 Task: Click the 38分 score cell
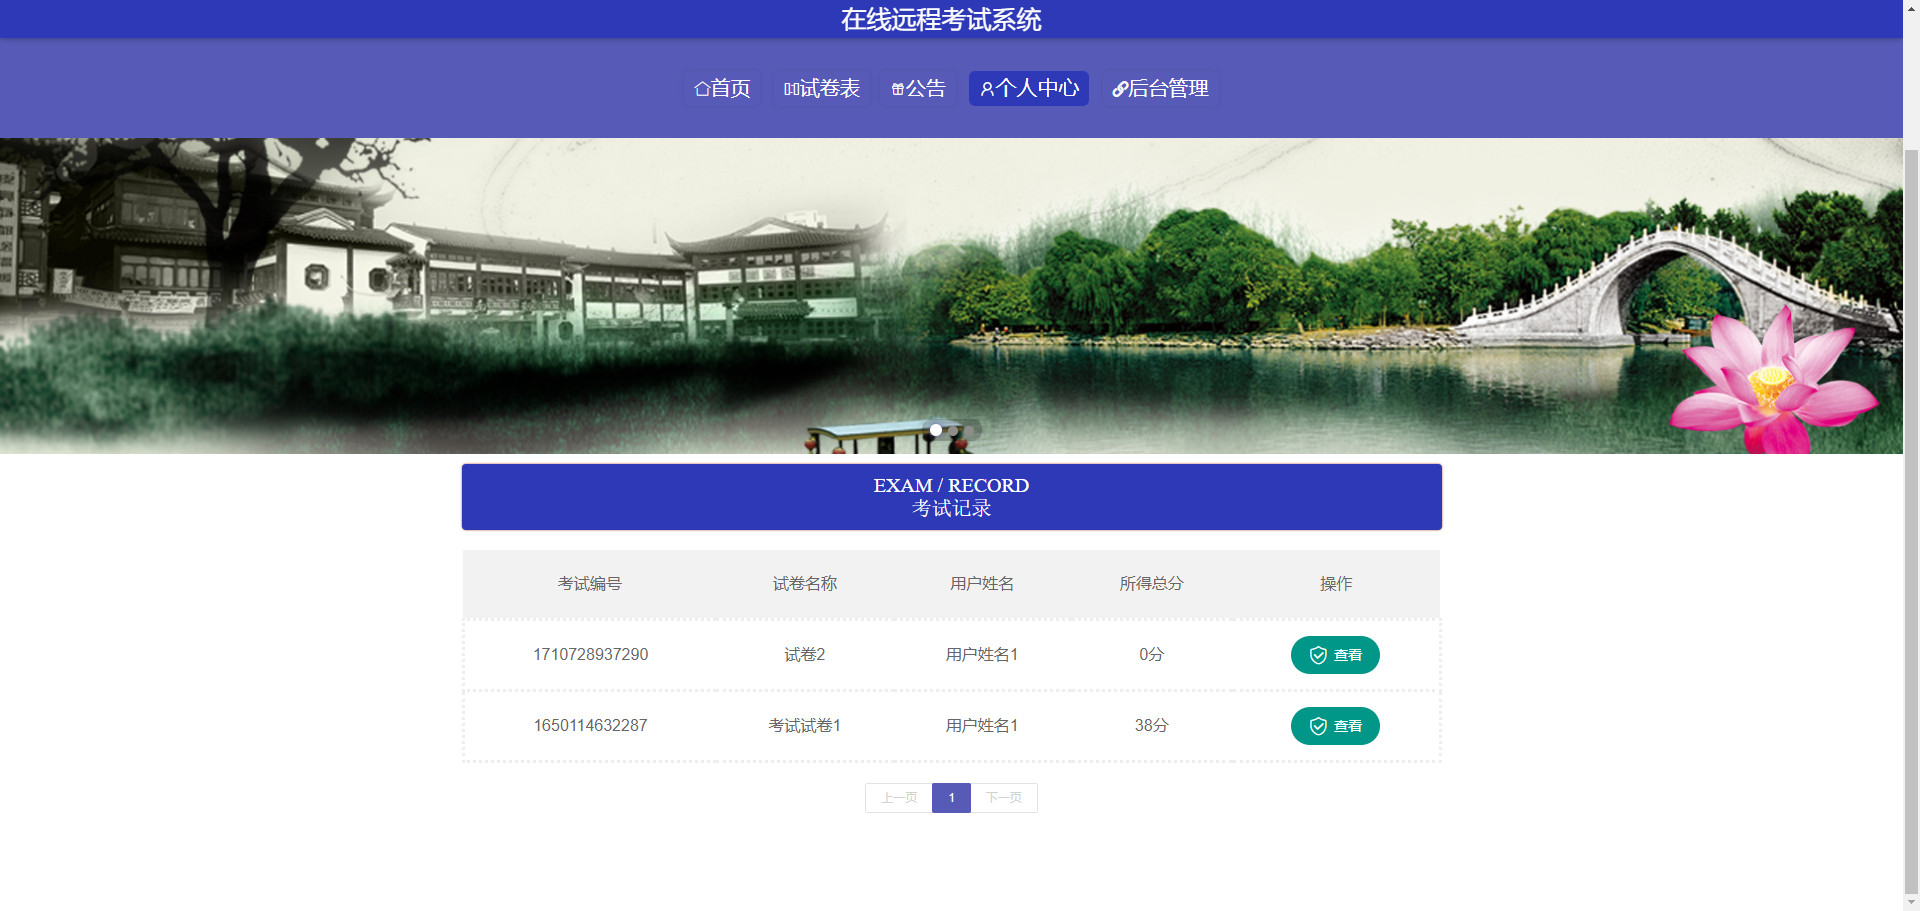pyautogui.click(x=1151, y=725)
